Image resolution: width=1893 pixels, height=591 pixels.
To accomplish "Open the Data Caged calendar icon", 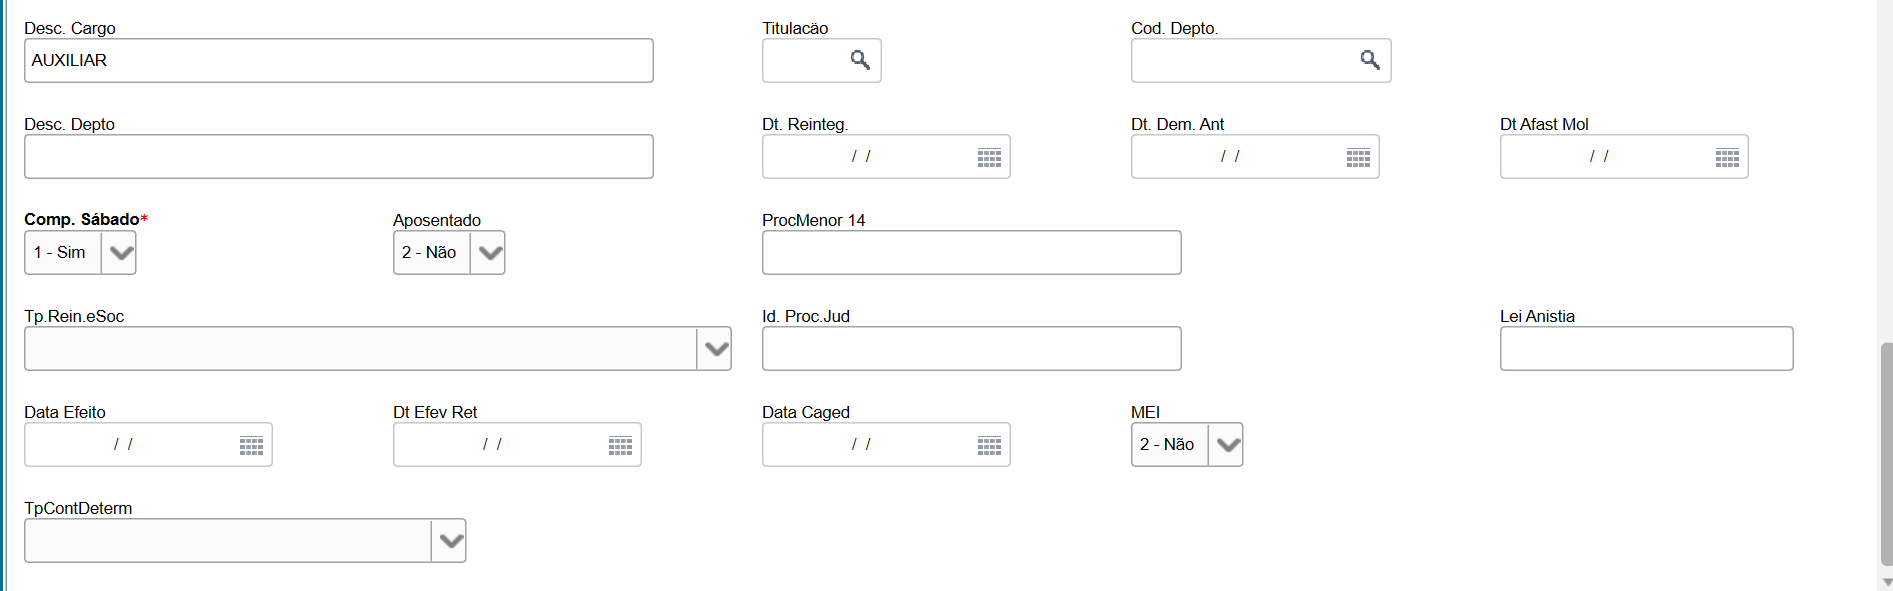I will tap(989, 445).
